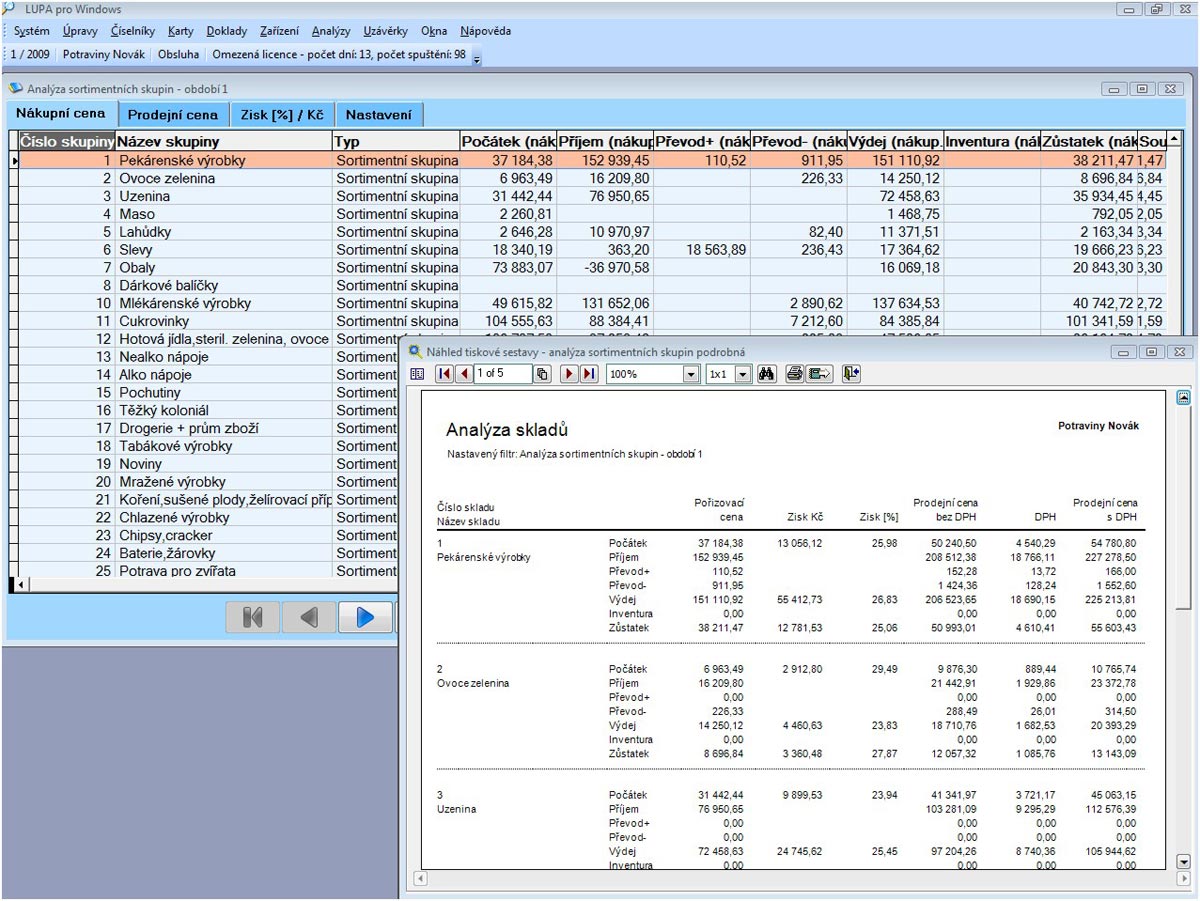Click the Náhled tiskové sestavy window magnifier icon

(416, 351)
